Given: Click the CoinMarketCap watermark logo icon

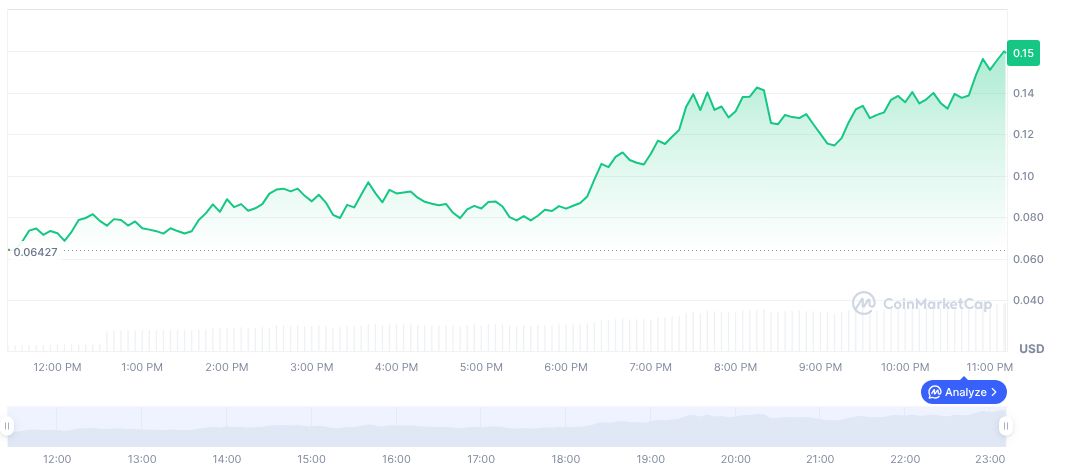Looking at the screenshot, I should point(864,303).
